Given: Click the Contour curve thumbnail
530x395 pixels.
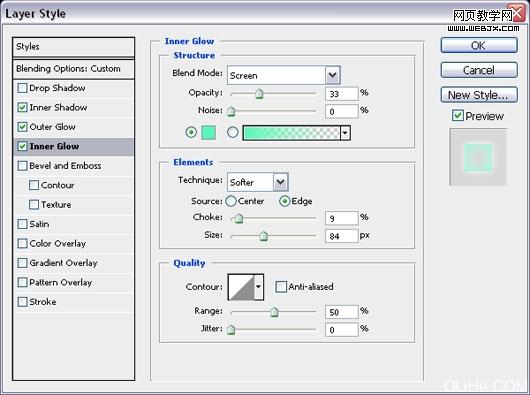Looking at the screenshot, I should [x=241, y=287].
